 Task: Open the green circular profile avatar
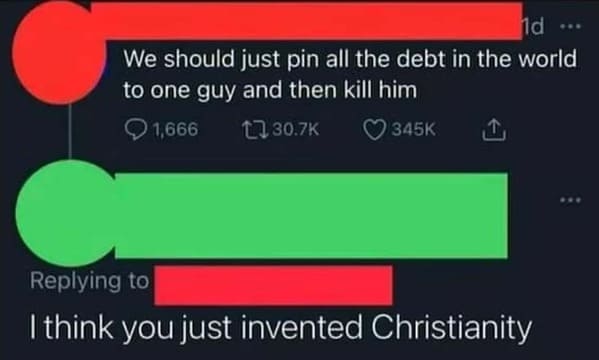point(66,213)
